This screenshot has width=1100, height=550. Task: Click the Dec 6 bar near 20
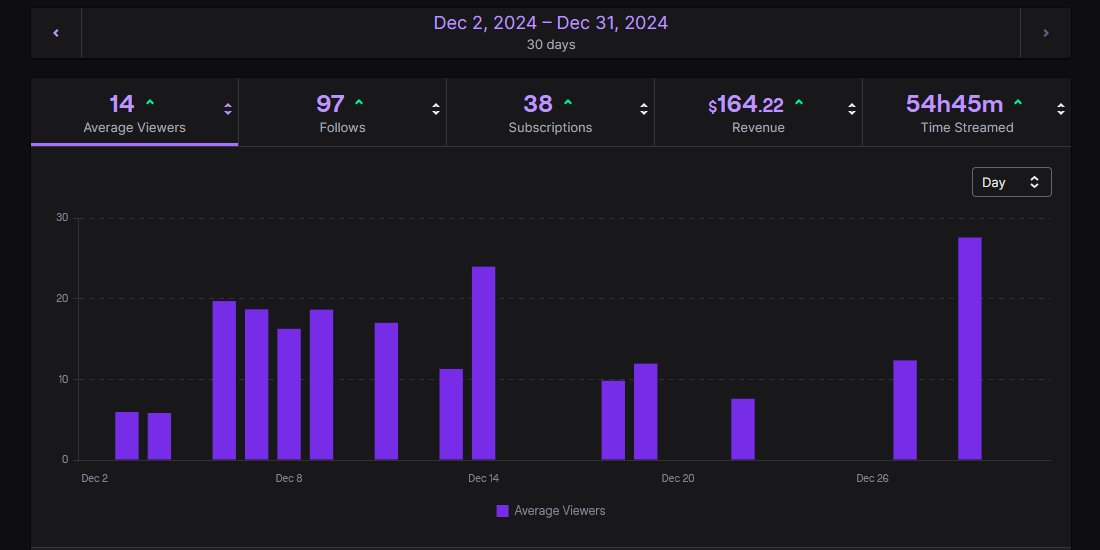coord(224,380)
